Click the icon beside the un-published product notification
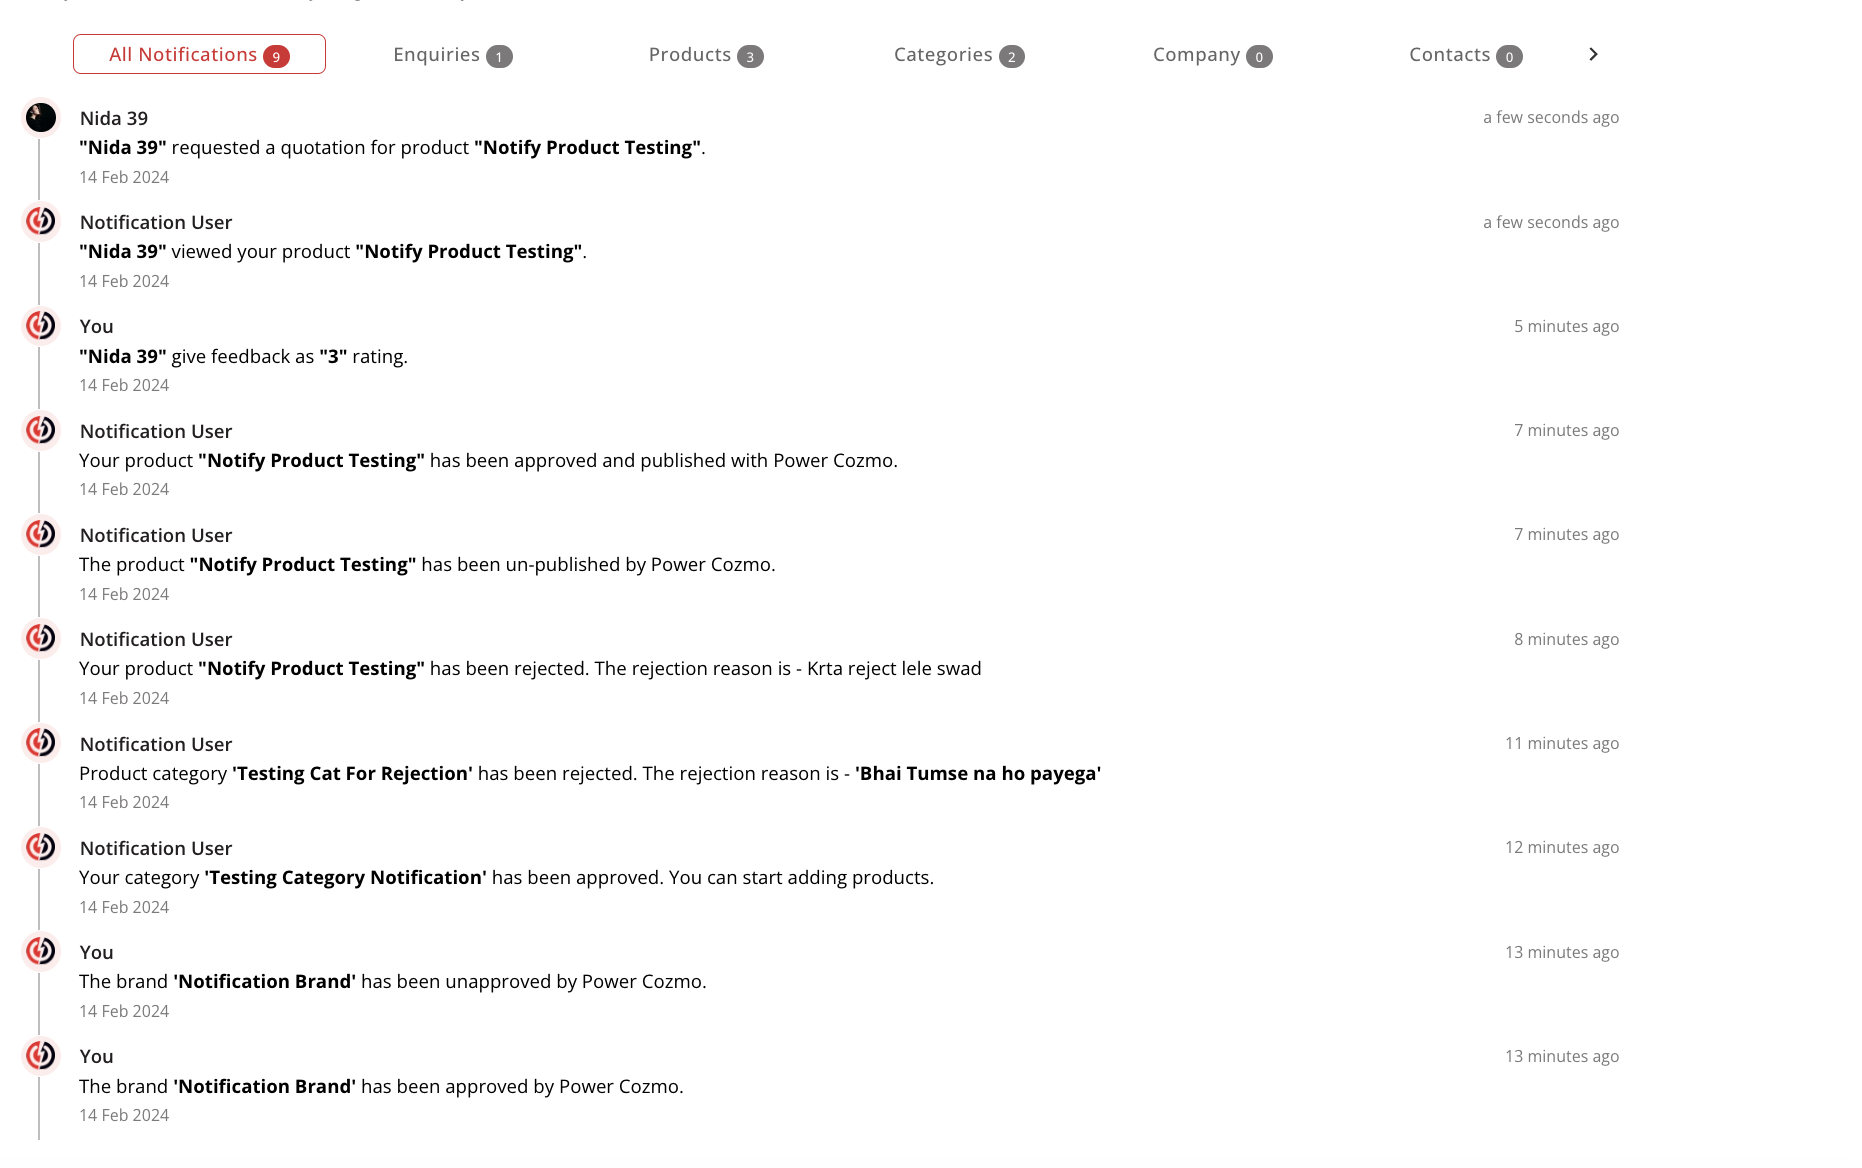 [41, 534]
